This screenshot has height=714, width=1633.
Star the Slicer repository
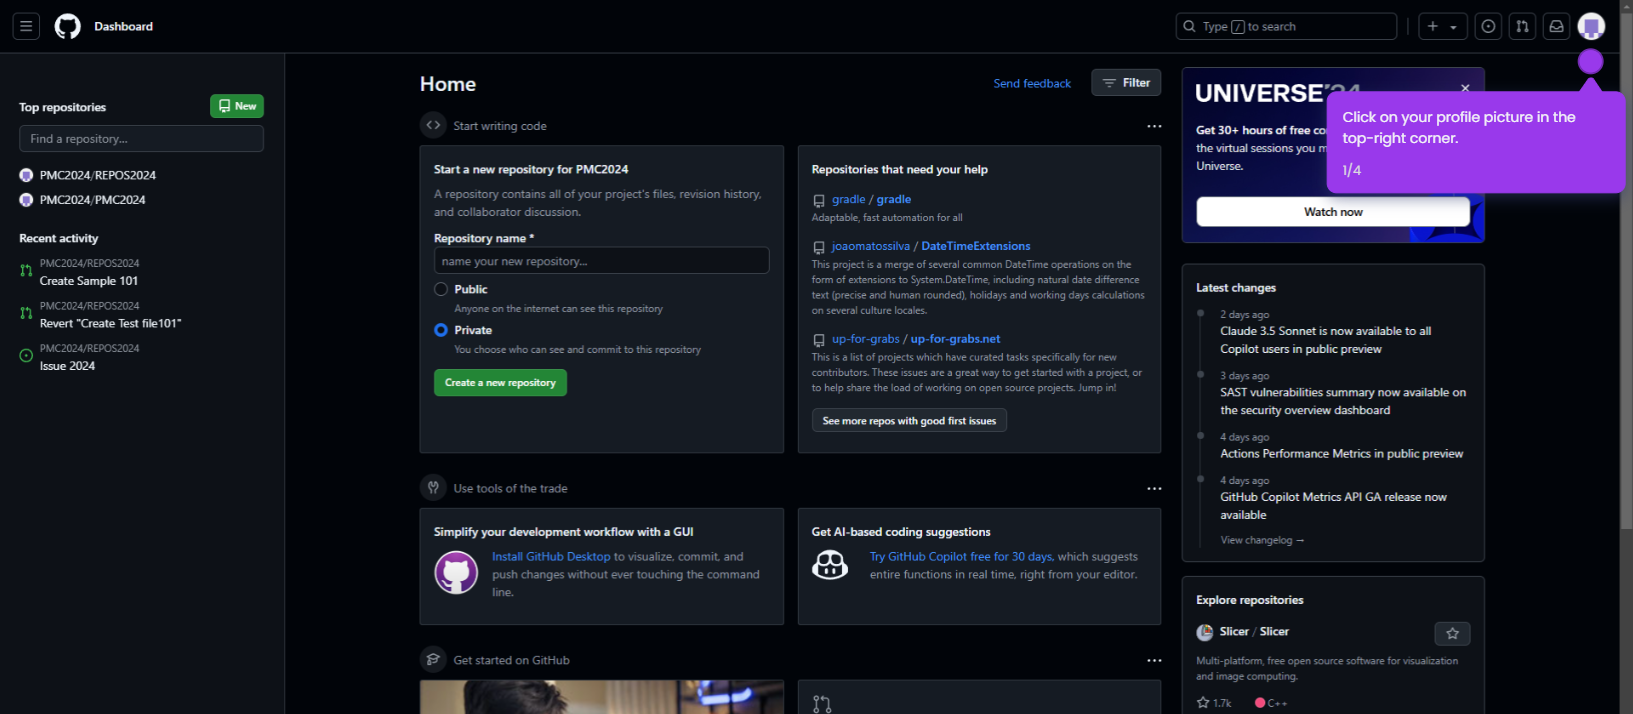coord(1452,633)
